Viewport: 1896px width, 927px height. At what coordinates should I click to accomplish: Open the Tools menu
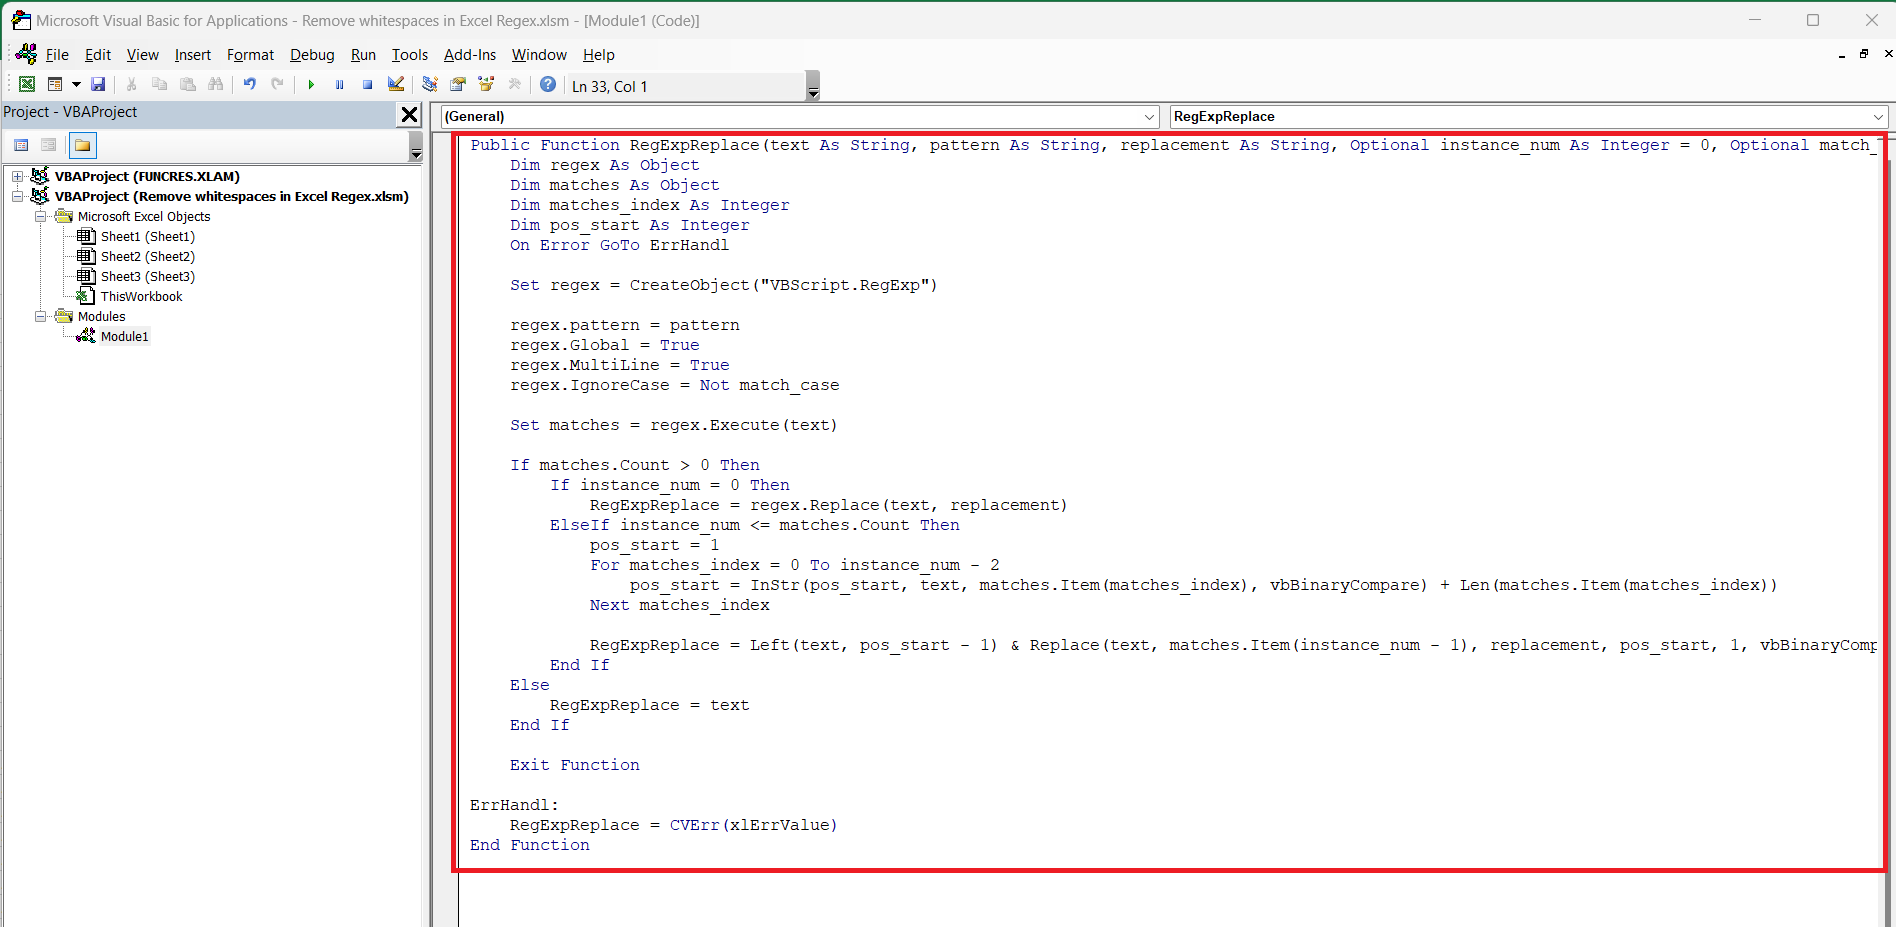[x=410, y=55]
